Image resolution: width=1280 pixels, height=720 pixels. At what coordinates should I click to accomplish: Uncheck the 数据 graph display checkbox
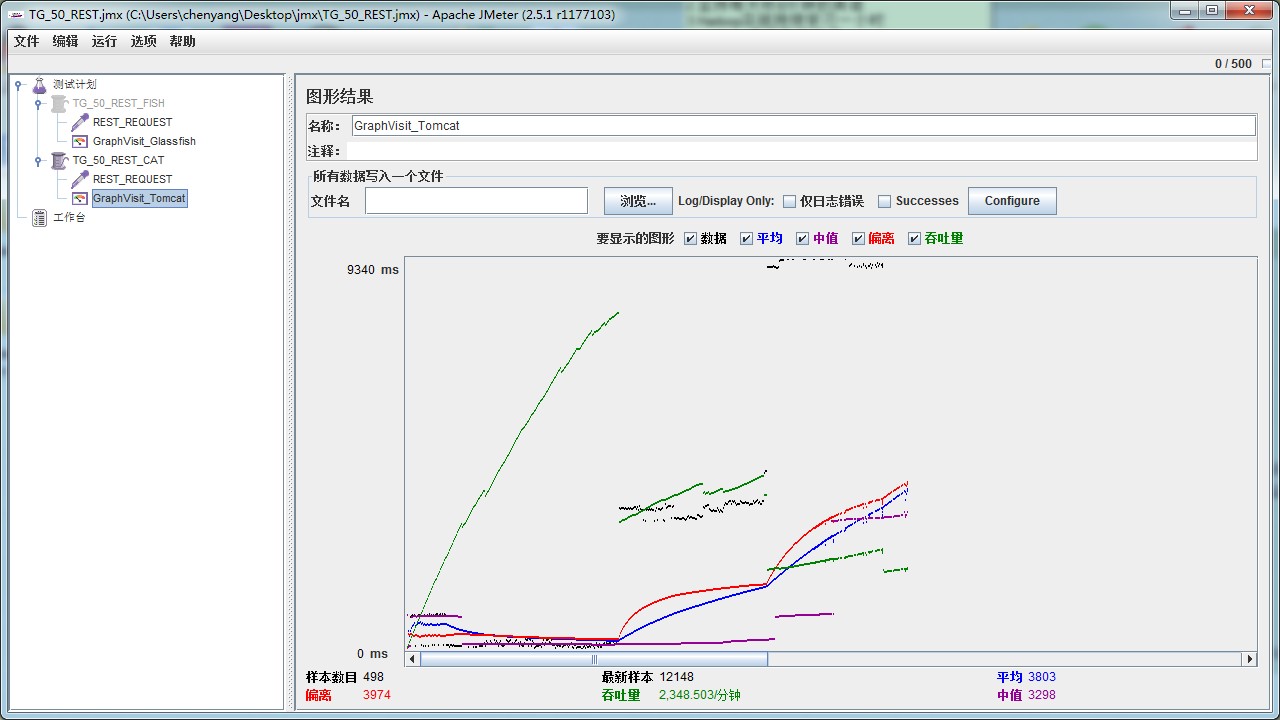[x=690, y=238]
